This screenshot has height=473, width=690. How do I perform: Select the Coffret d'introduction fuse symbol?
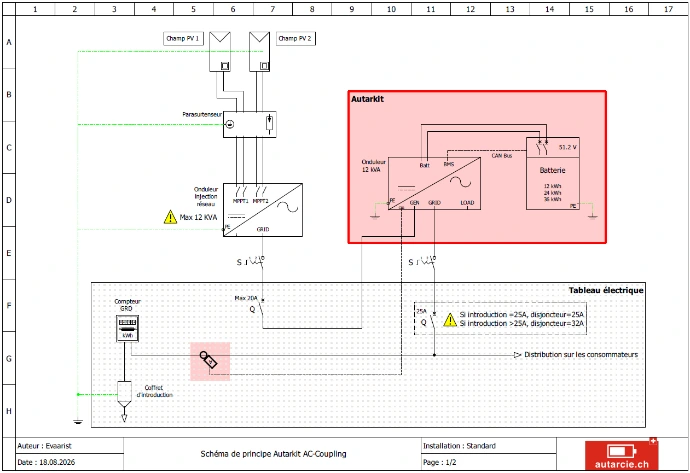click(125, 394)
